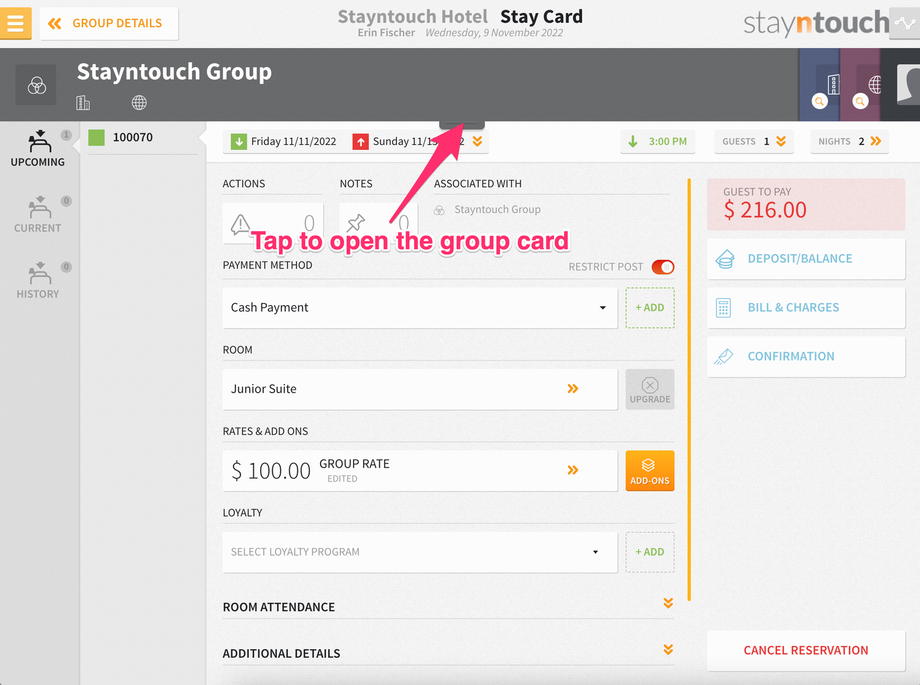
Task: Expand the Additional Details section
Action: click(668, 650)
